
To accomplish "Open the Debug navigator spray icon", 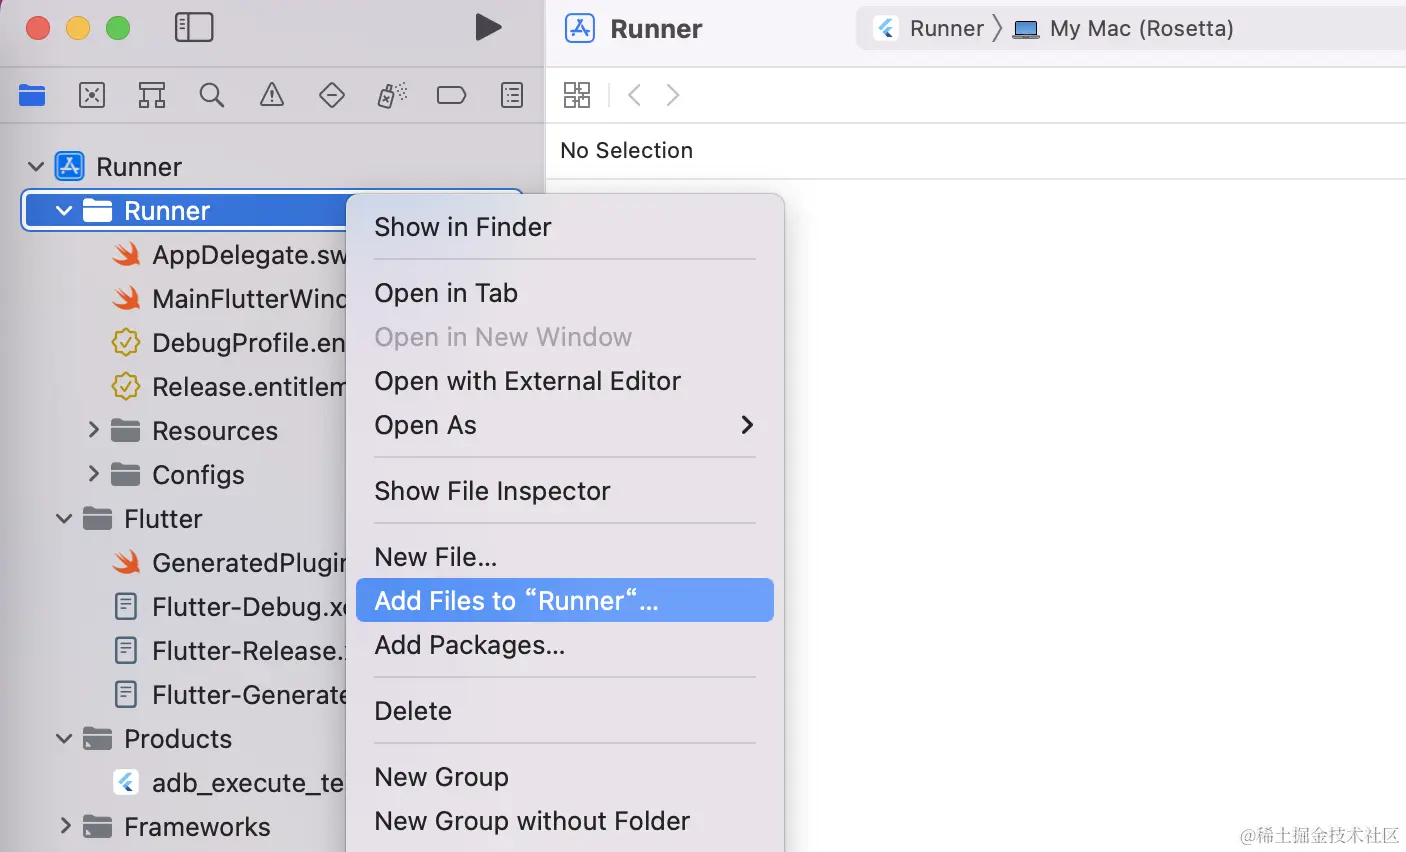I will 392,95.
